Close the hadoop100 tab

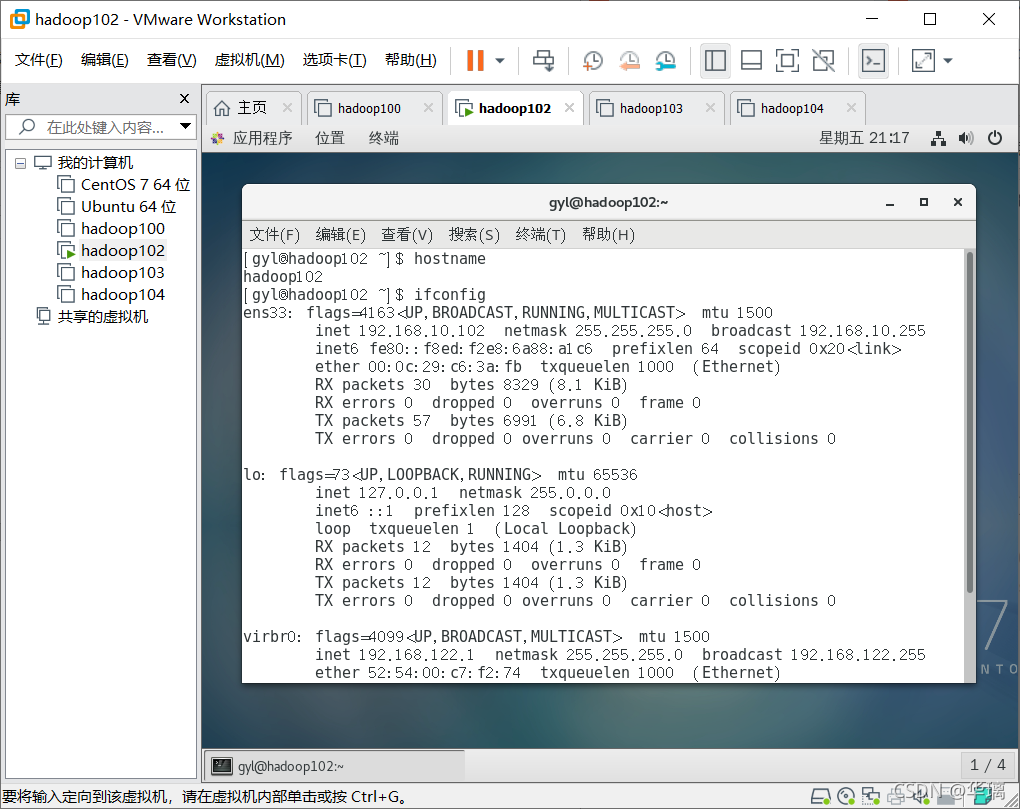pos(428,107)
